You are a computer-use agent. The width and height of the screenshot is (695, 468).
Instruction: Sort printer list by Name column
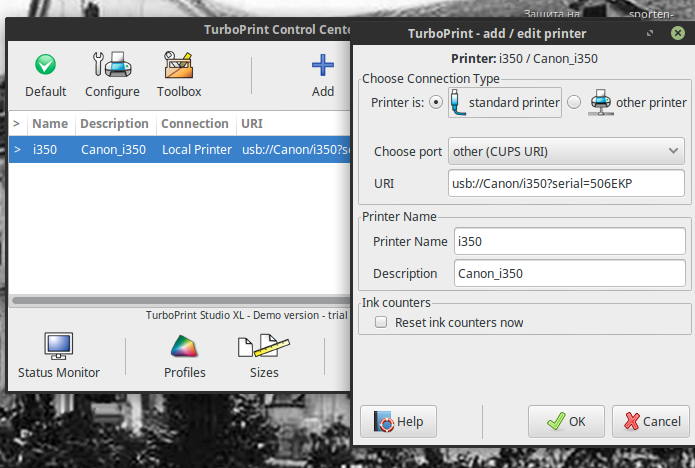tap(51, 123)
